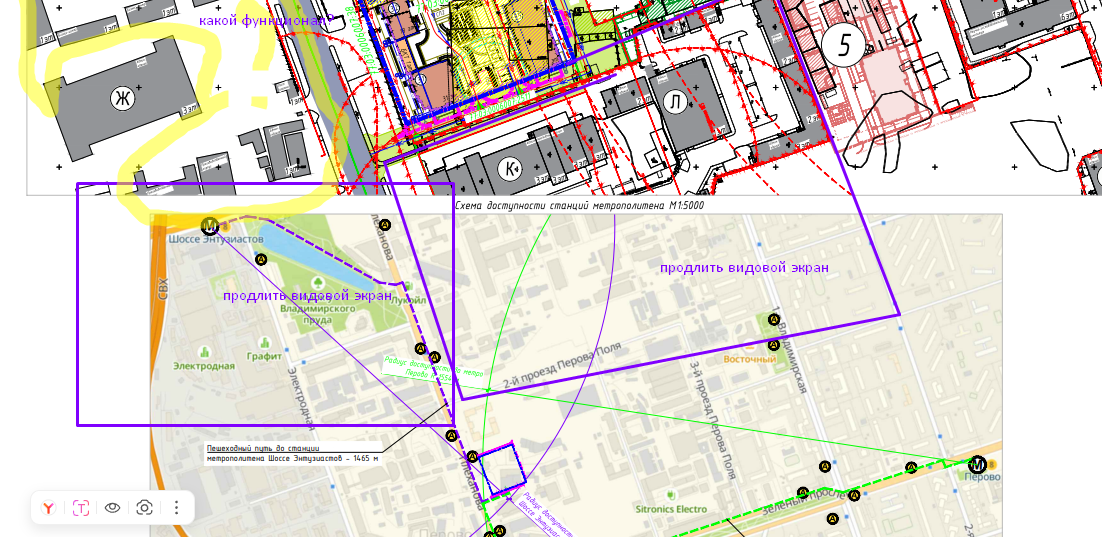The height and width of the screenshot is (559, 1102).
Task: Open the three-dots more options menu
Action: (x=176, y=508)
